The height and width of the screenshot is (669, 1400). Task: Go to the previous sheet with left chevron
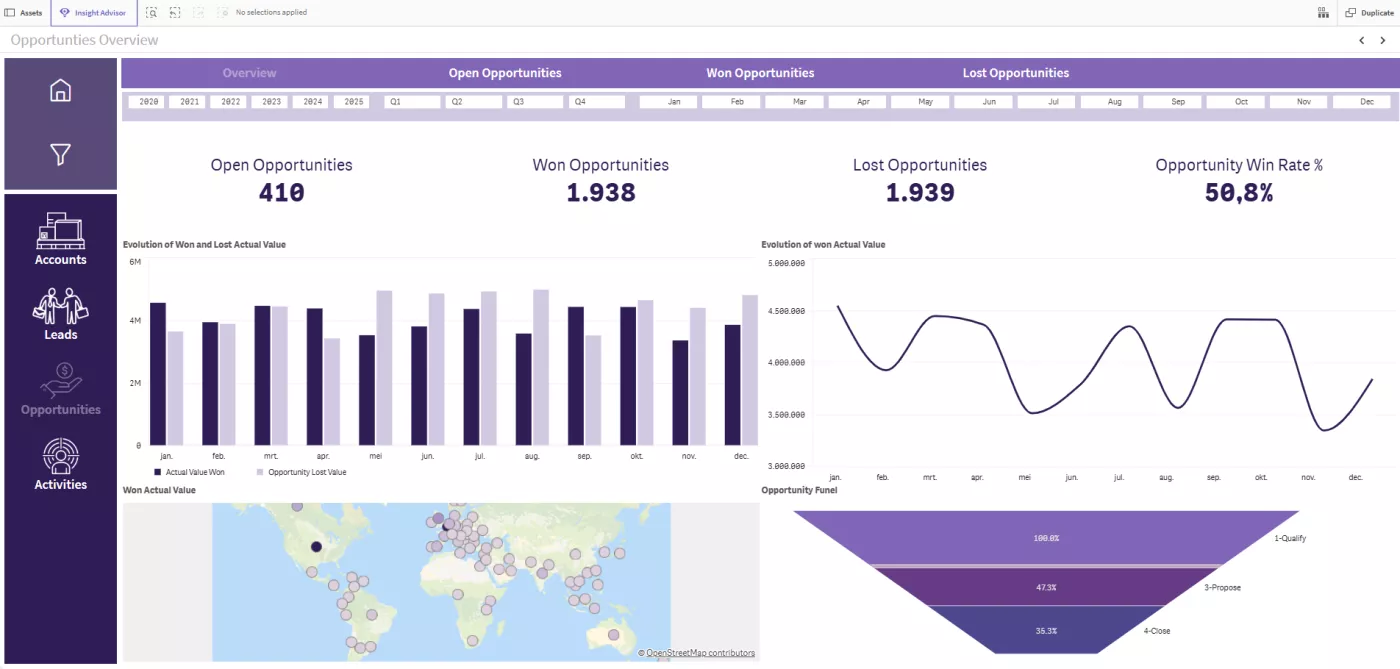point(1361,40)
